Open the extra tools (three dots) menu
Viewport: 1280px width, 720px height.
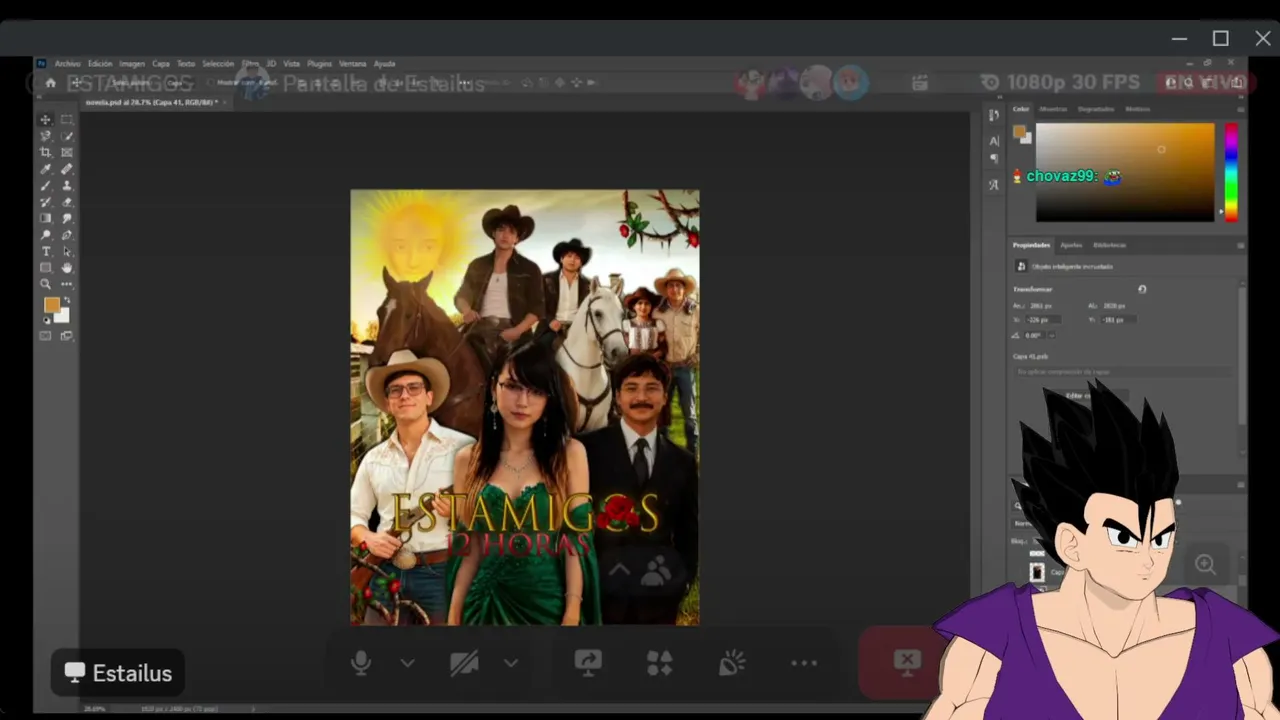click(x=67, y=284)
